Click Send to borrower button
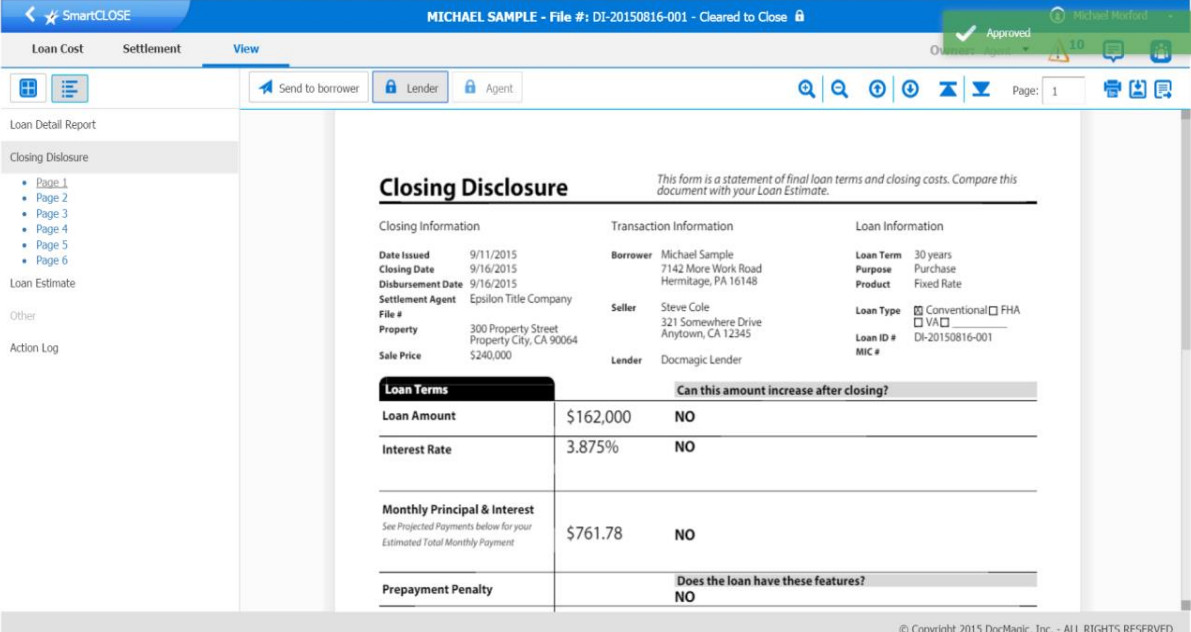 (309, 88)
